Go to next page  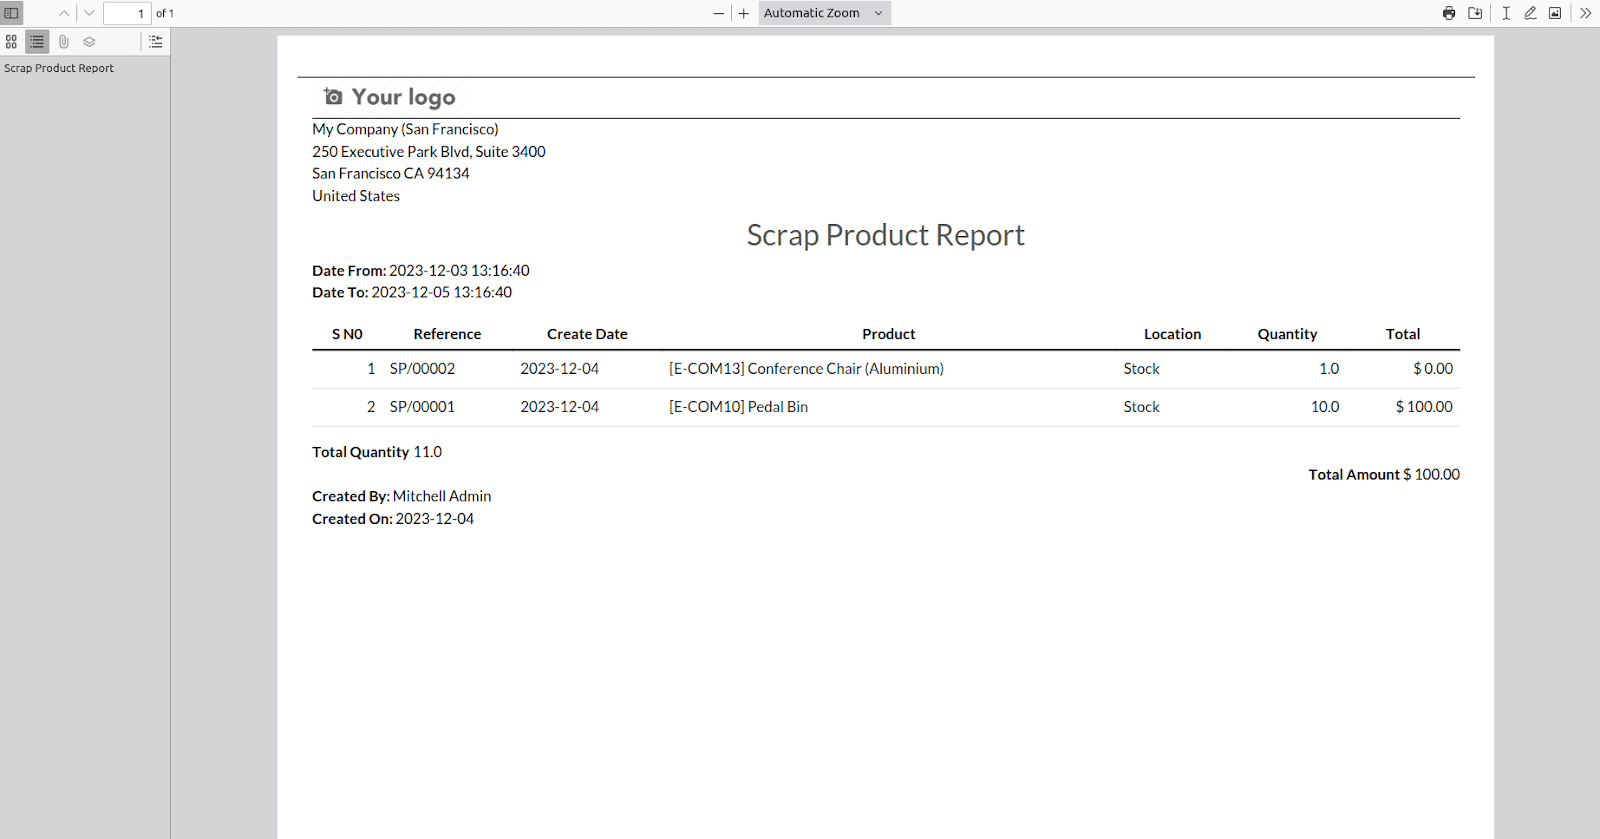pos(89,13)
